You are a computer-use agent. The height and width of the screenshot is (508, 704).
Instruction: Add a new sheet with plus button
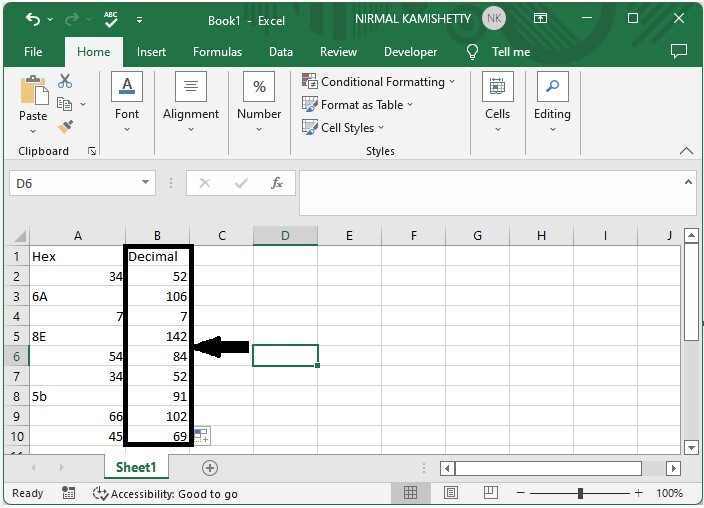[x=210, y=468]
